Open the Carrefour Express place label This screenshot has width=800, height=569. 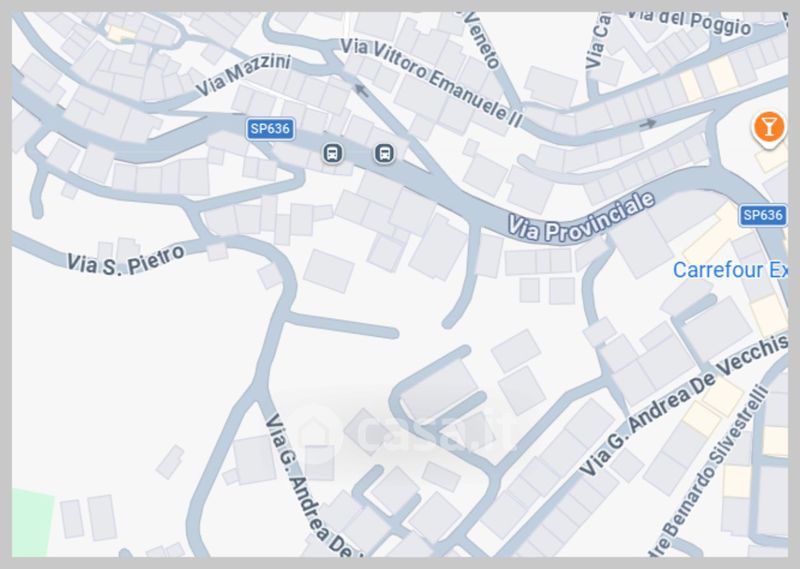click(730, 269)
